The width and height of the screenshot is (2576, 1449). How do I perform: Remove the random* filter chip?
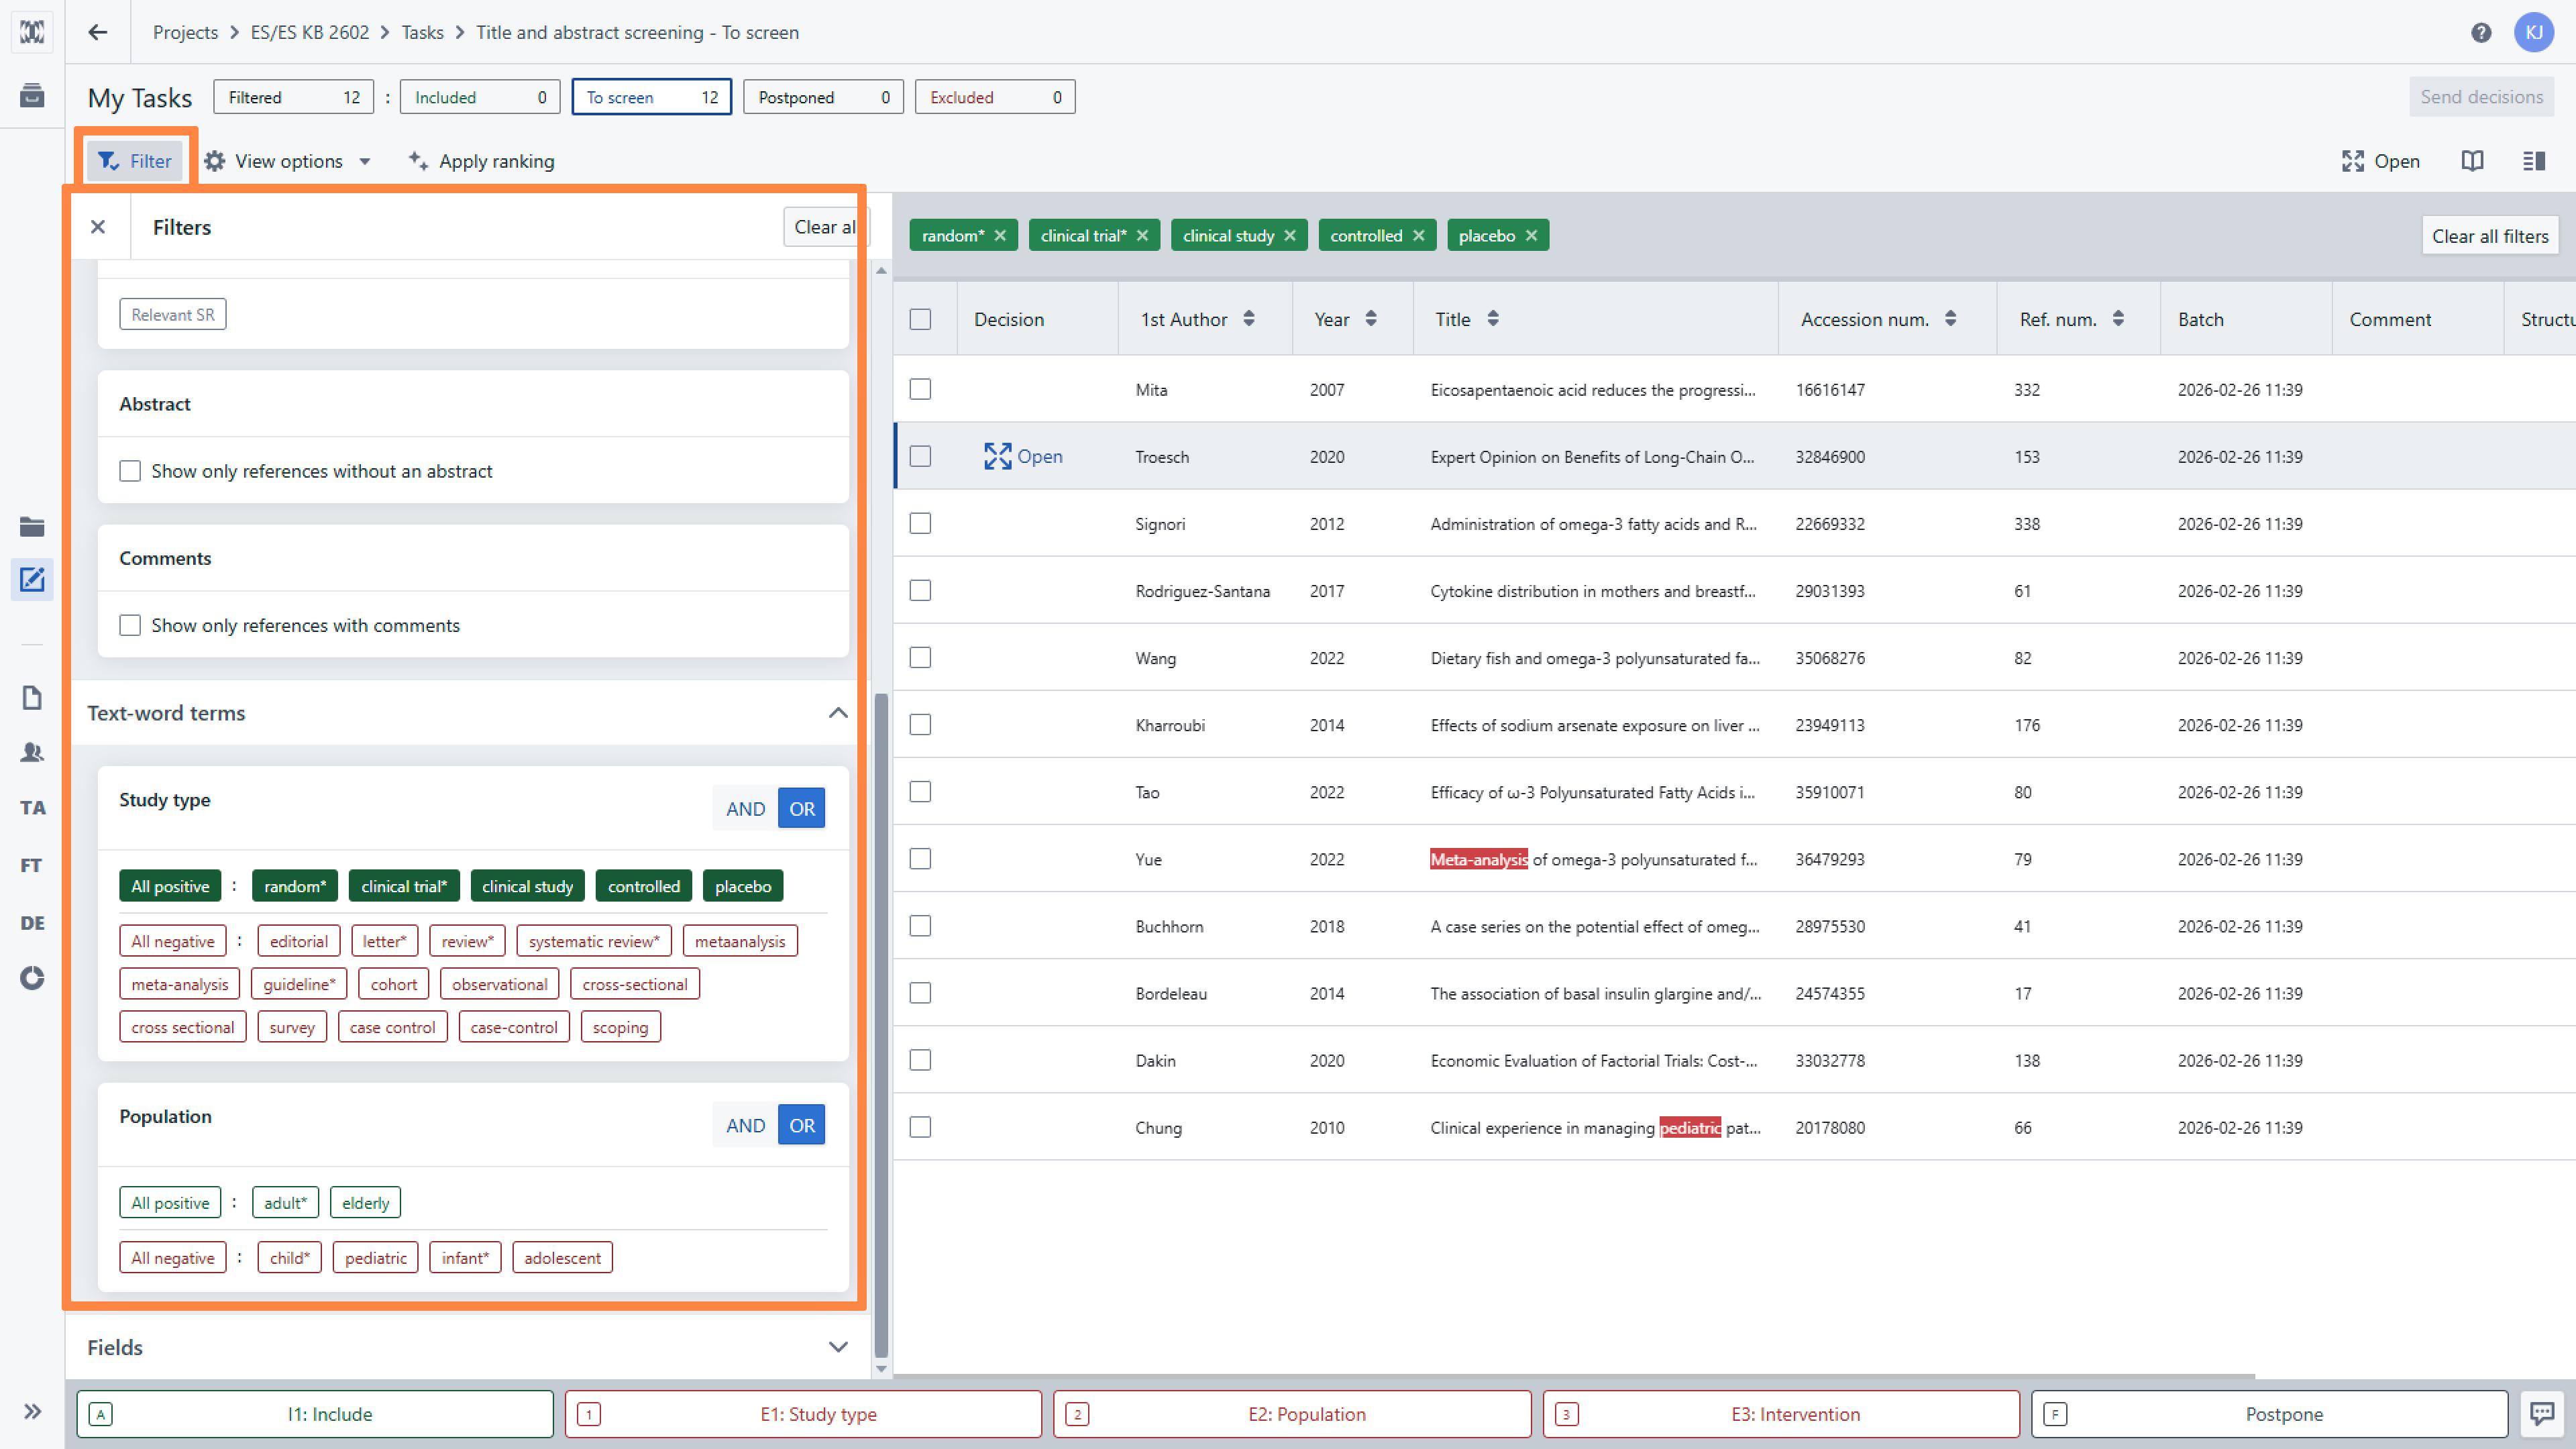tap(1000, 236)
